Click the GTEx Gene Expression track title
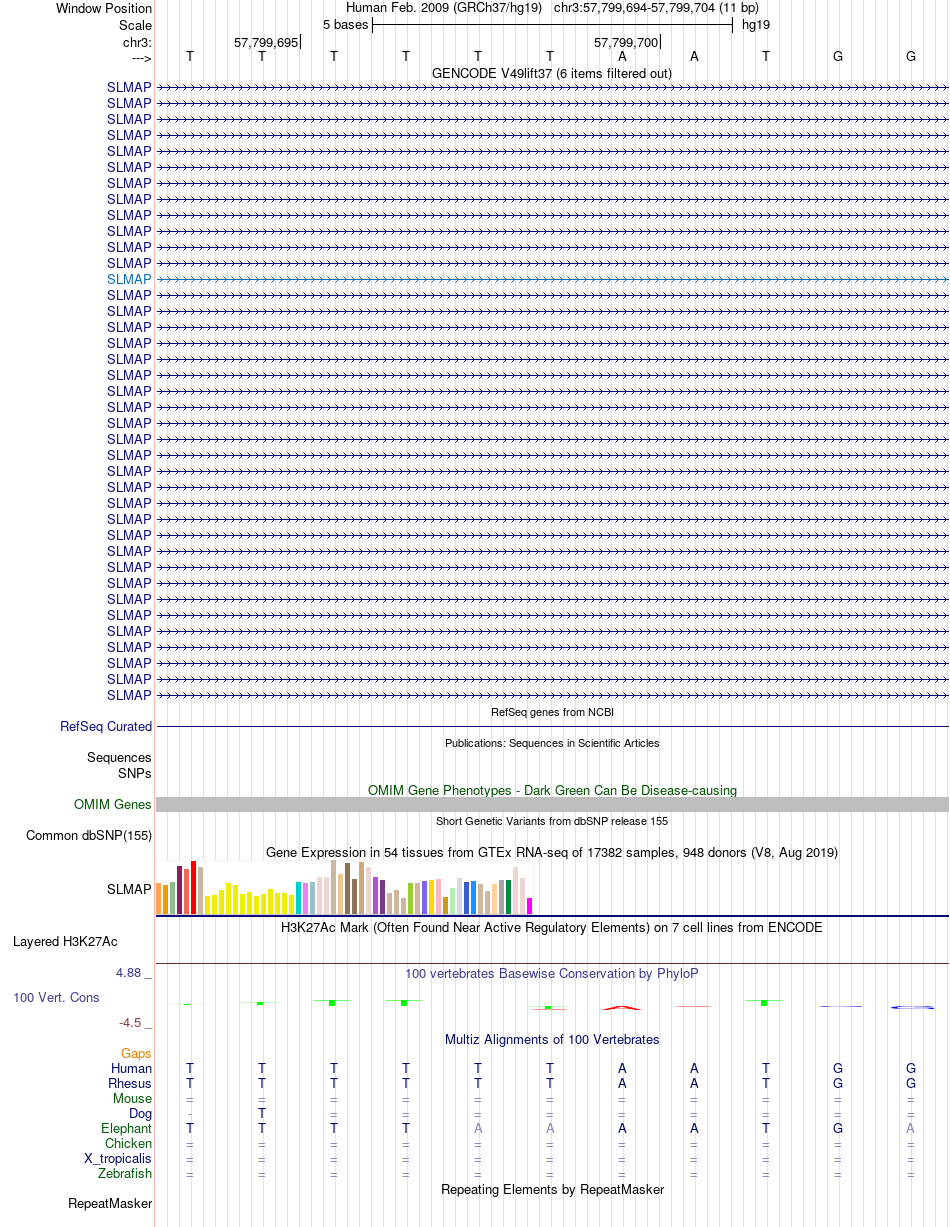The width and height of the screenshot is (950, 1227). click(552, 852)
